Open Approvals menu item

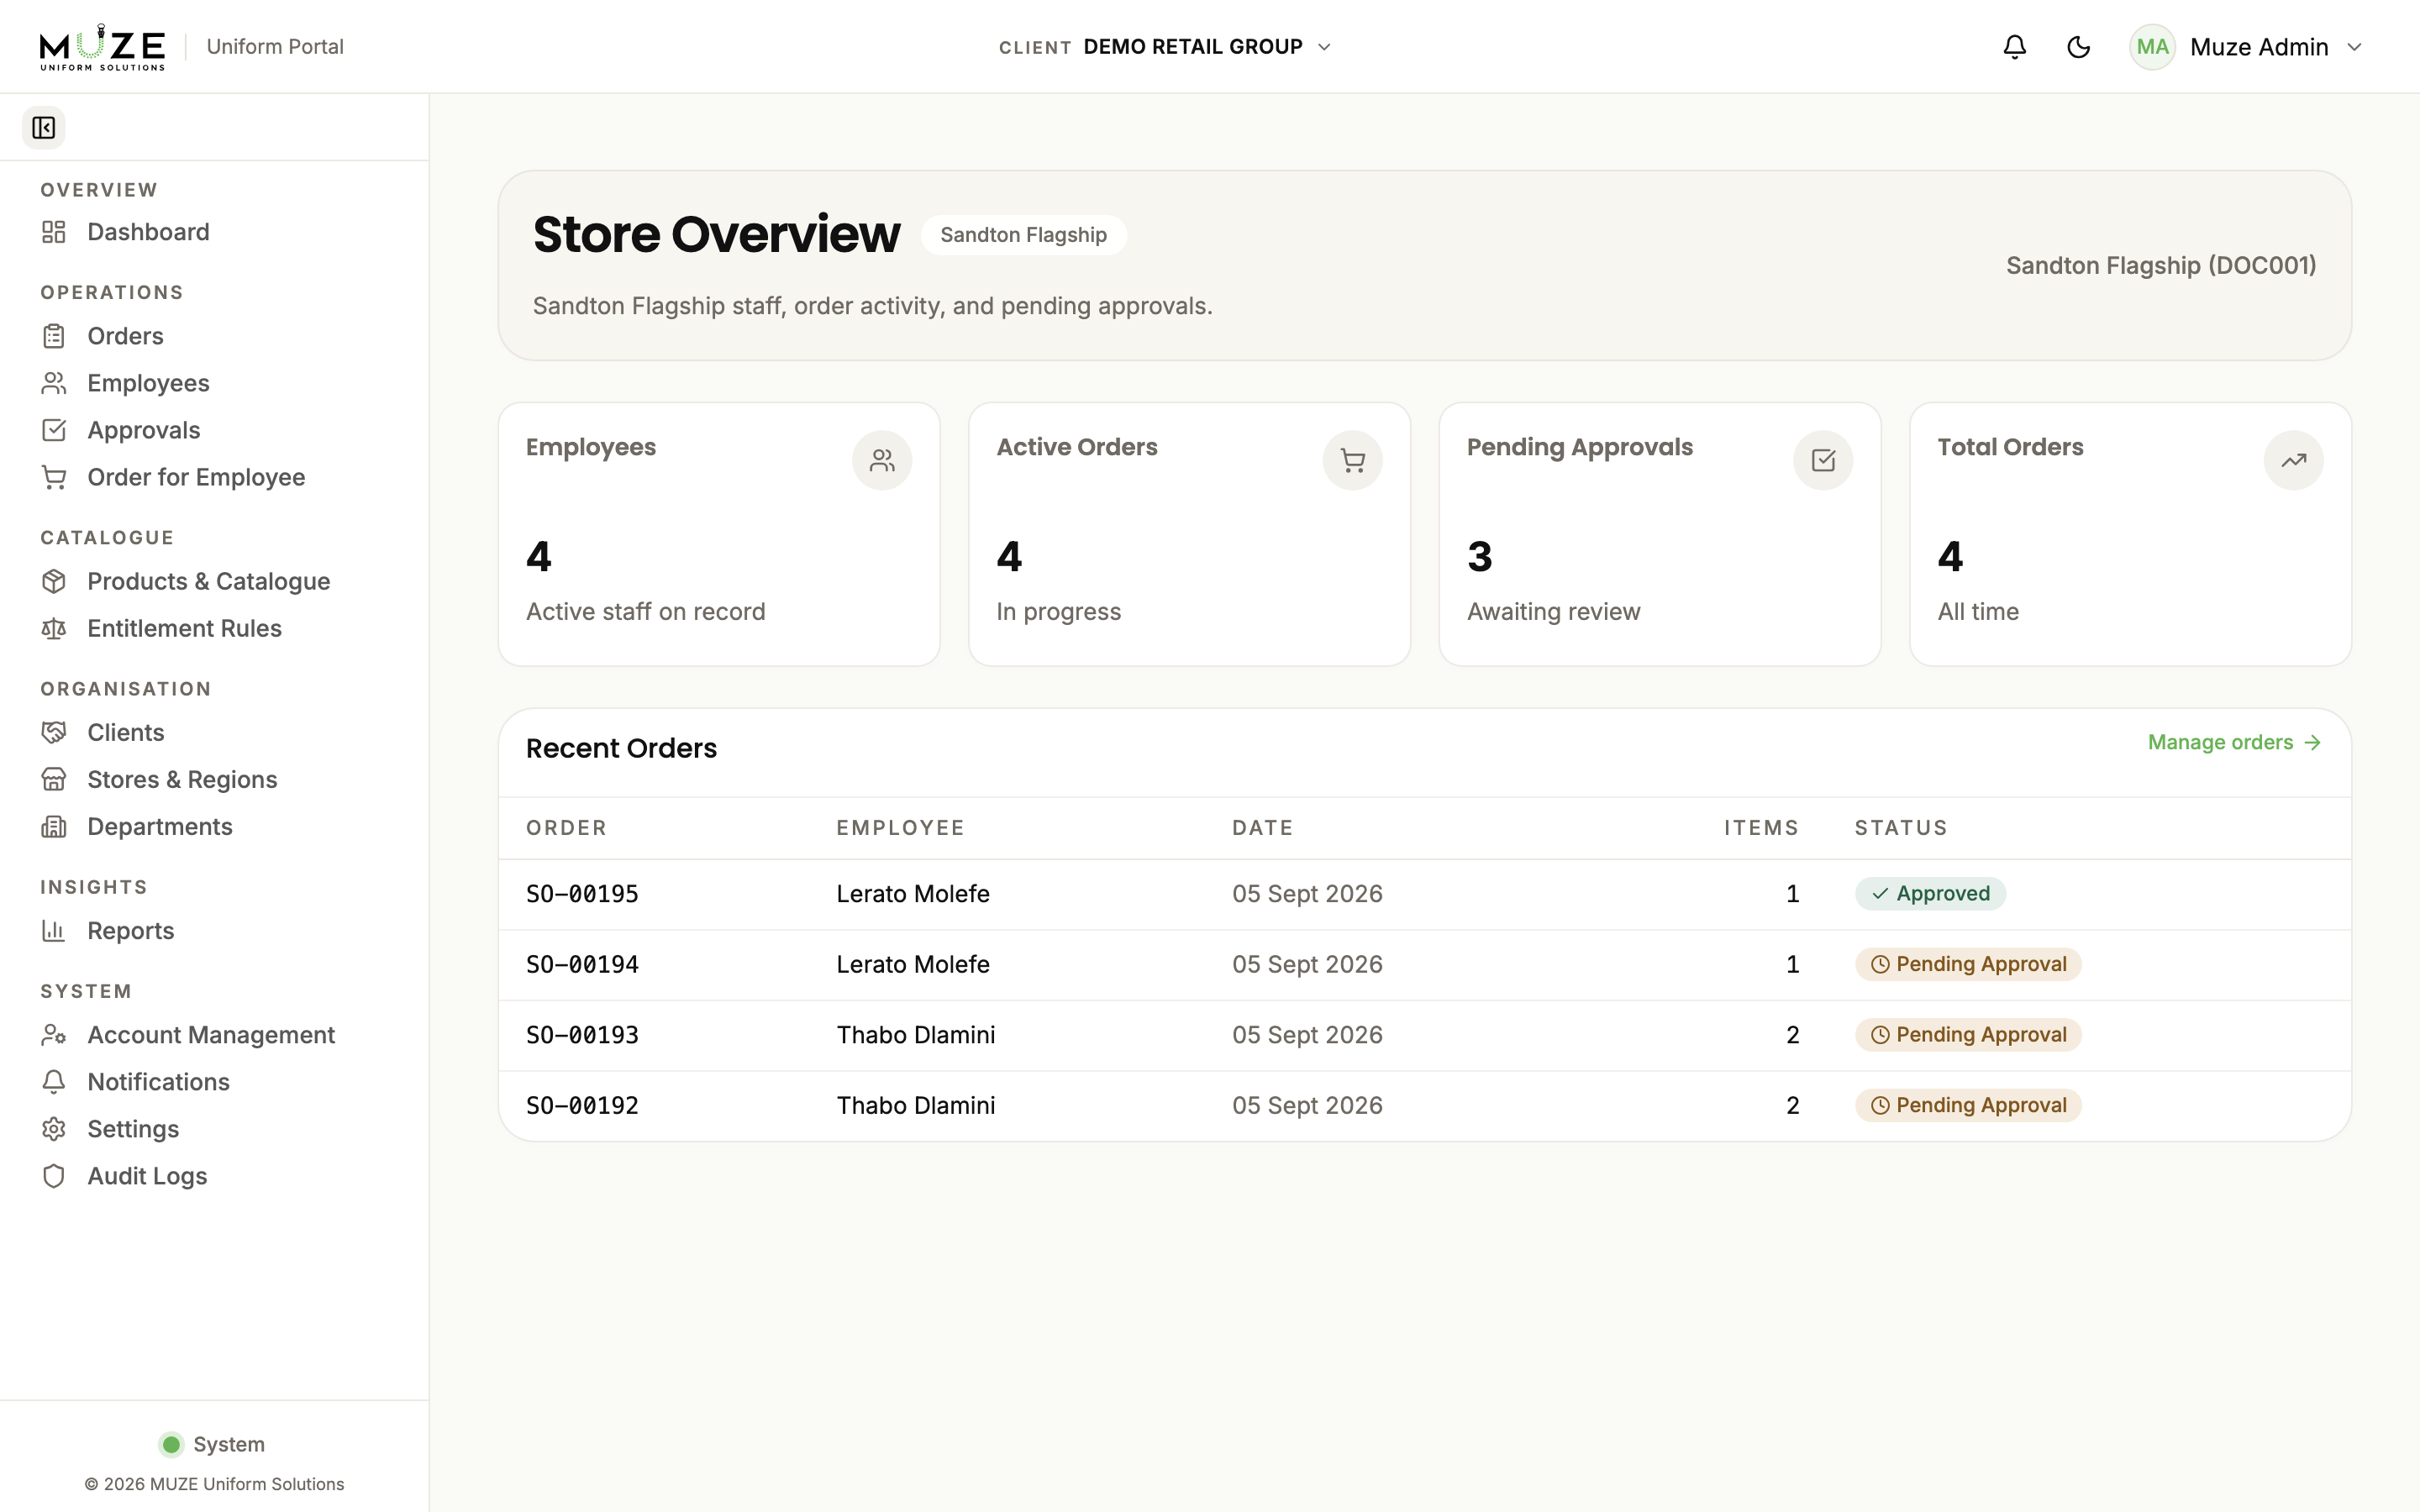(x=144, y=430)
